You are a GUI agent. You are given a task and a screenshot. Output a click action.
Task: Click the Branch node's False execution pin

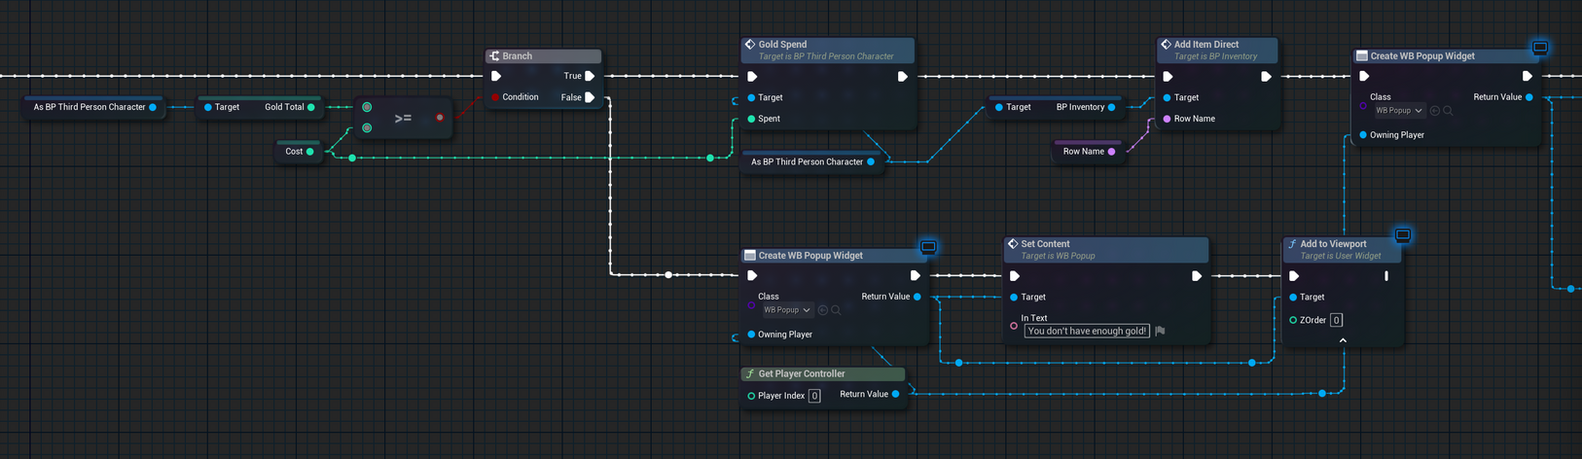(590, 97)
